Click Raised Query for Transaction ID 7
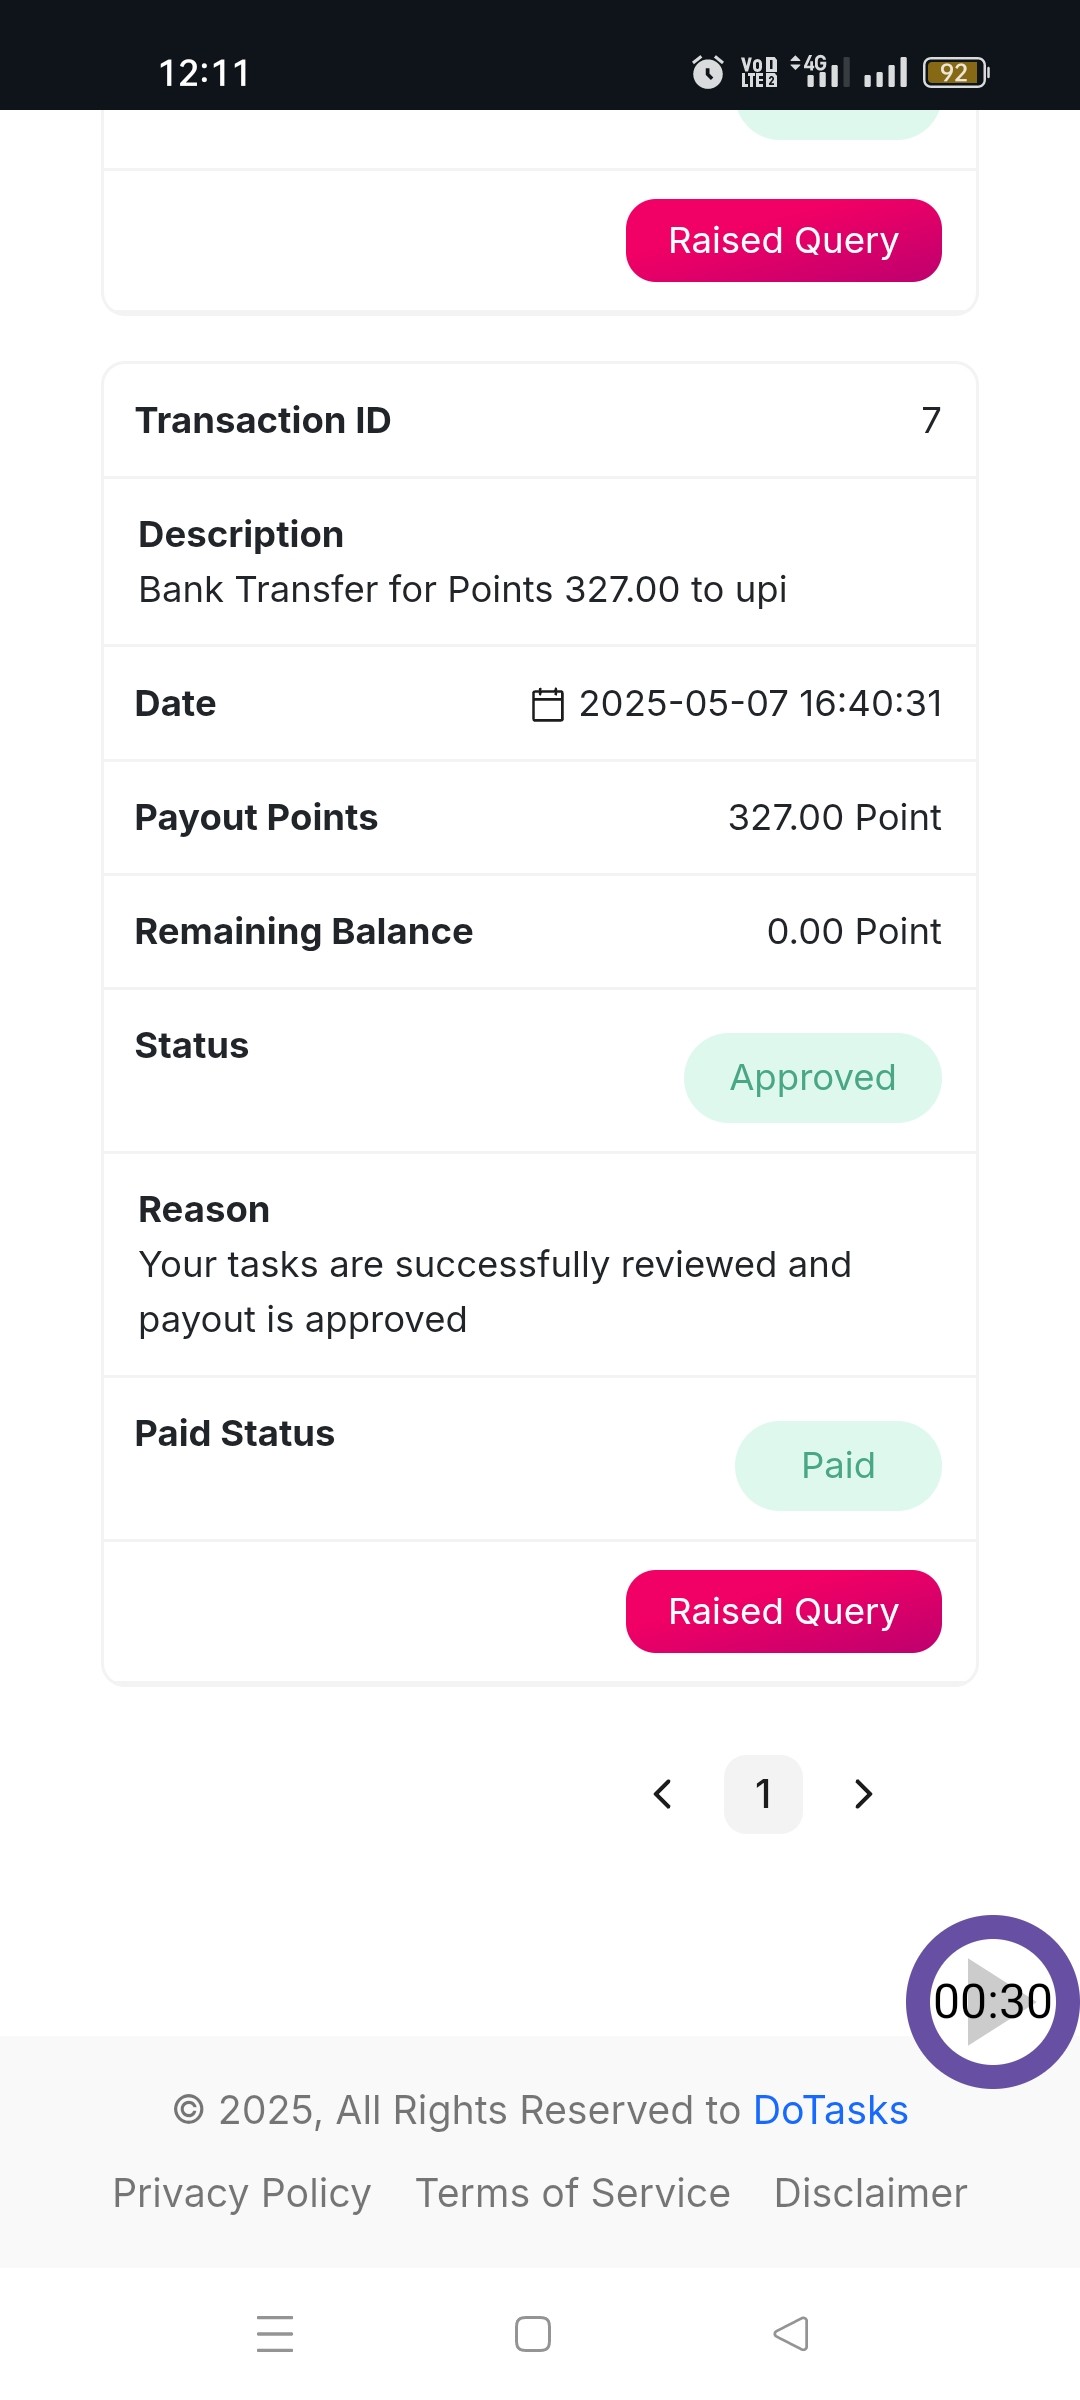The width and height of the screenshot is (1080, 2400). pos(784,1611)
